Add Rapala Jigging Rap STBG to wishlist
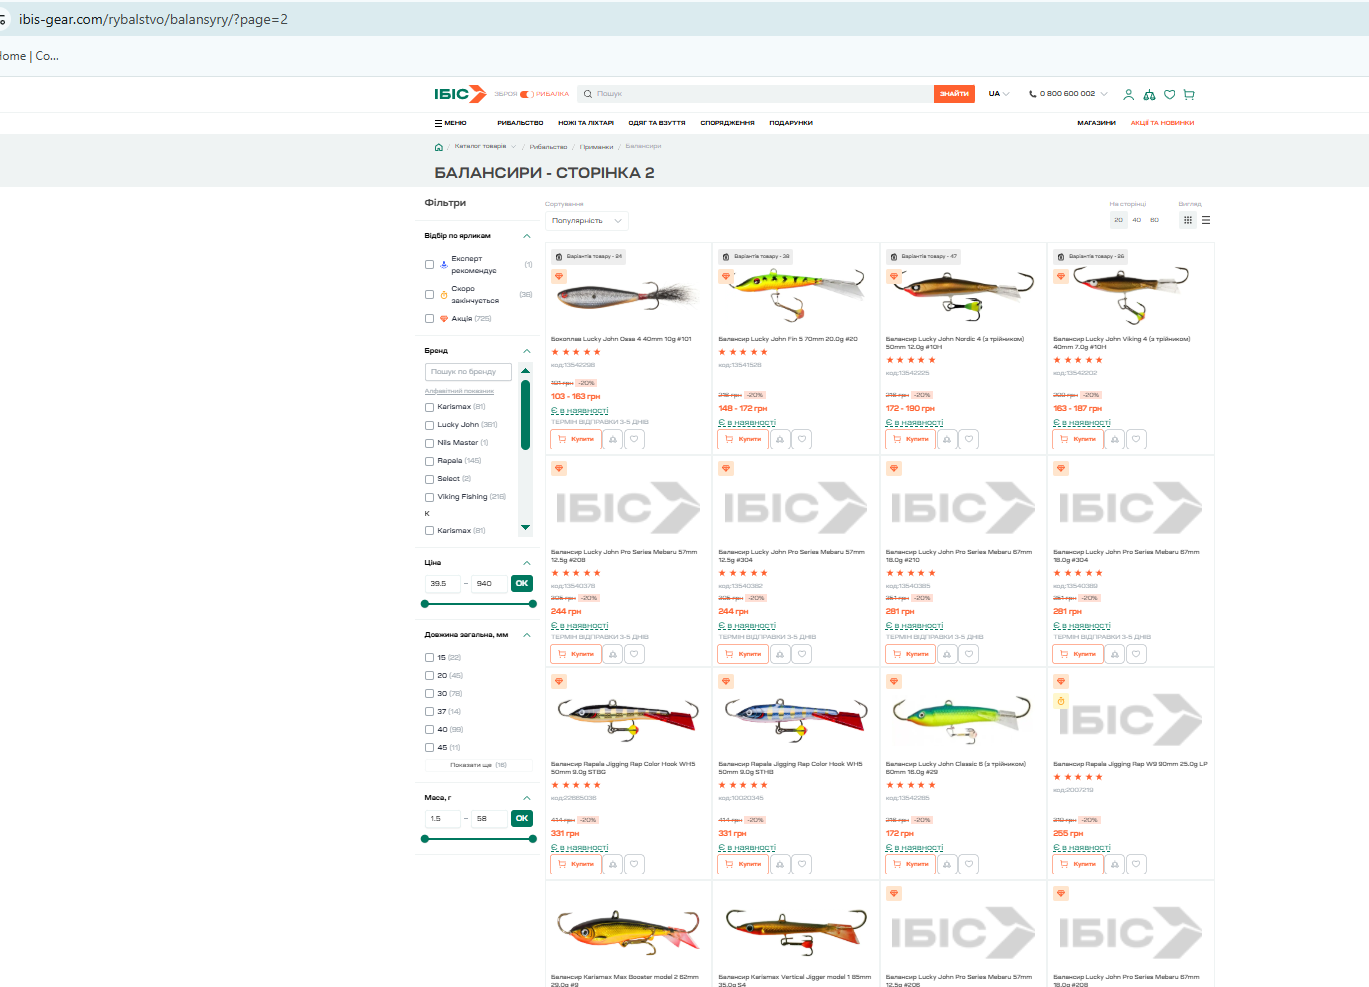1369x987 pixels. (x=634, y=864)
